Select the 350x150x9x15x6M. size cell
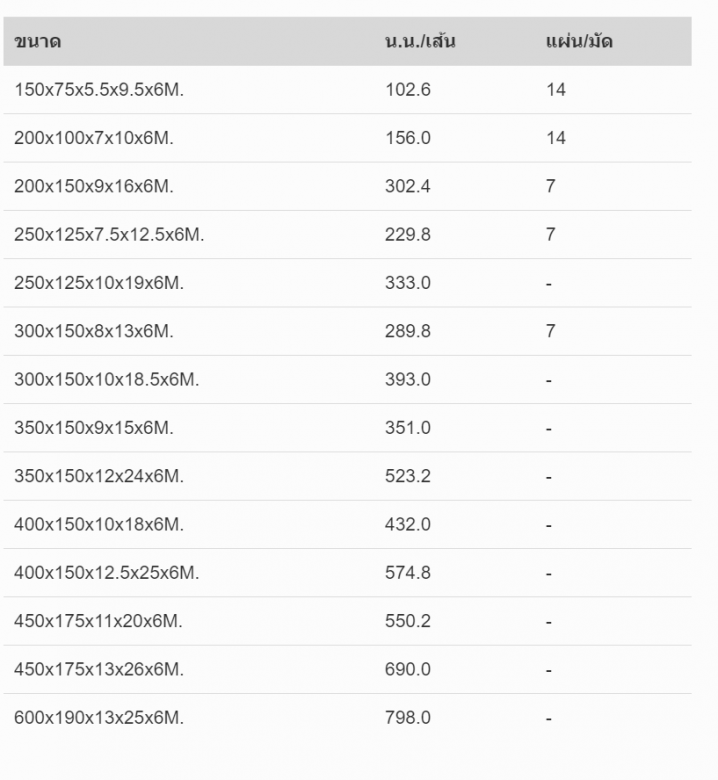 [x=94, y=427]
